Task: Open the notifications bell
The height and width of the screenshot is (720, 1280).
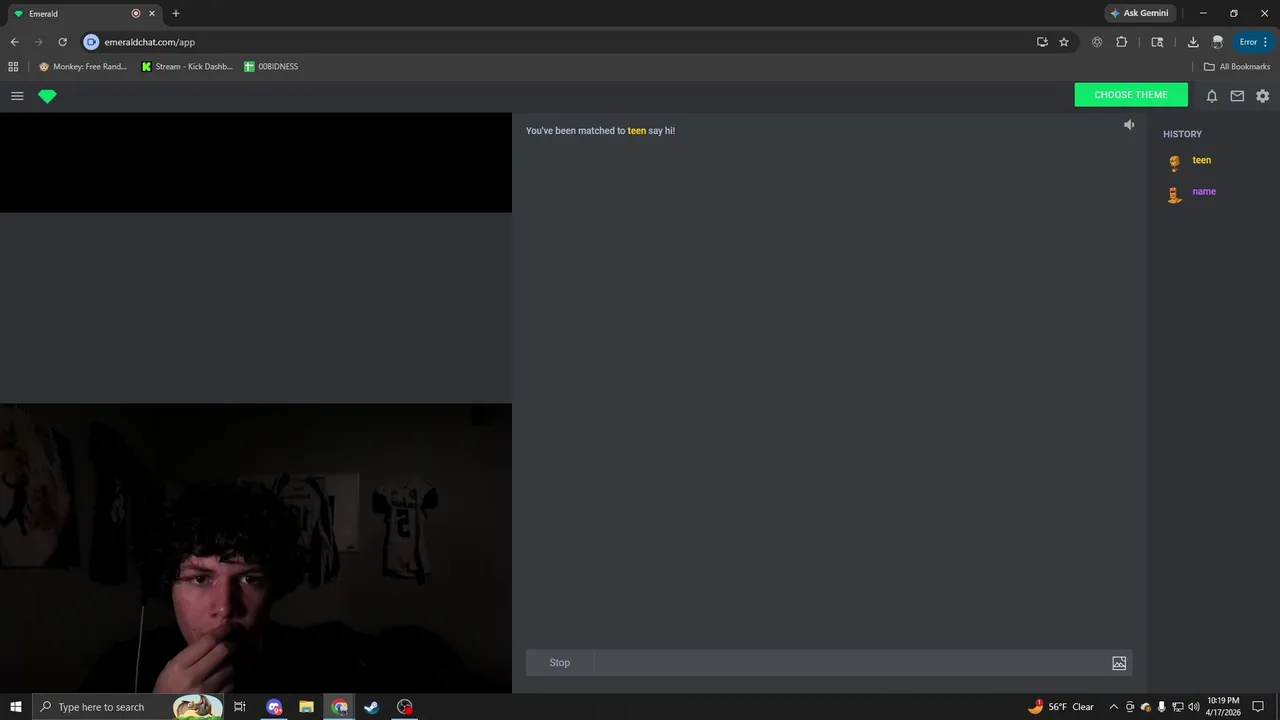Action: click(1211, 96)
